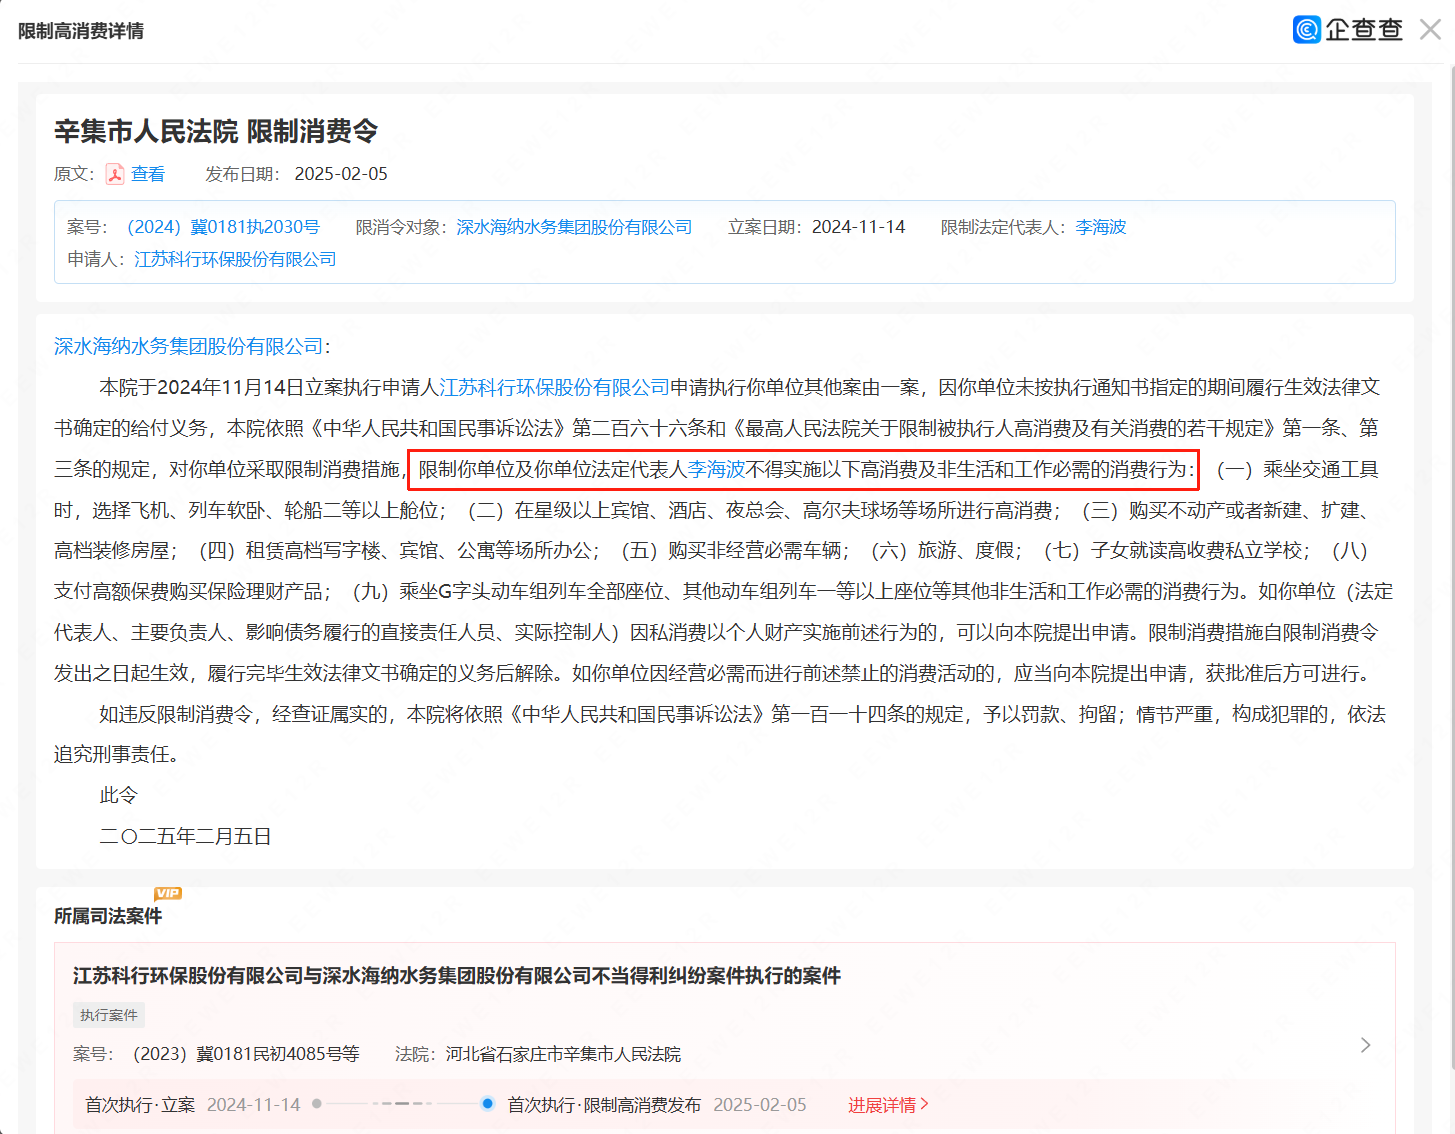This screenshot has width=1455, height=1134.
Task: Click legal representative 李海波 in the info box
Action: (x=1100, y=227)
